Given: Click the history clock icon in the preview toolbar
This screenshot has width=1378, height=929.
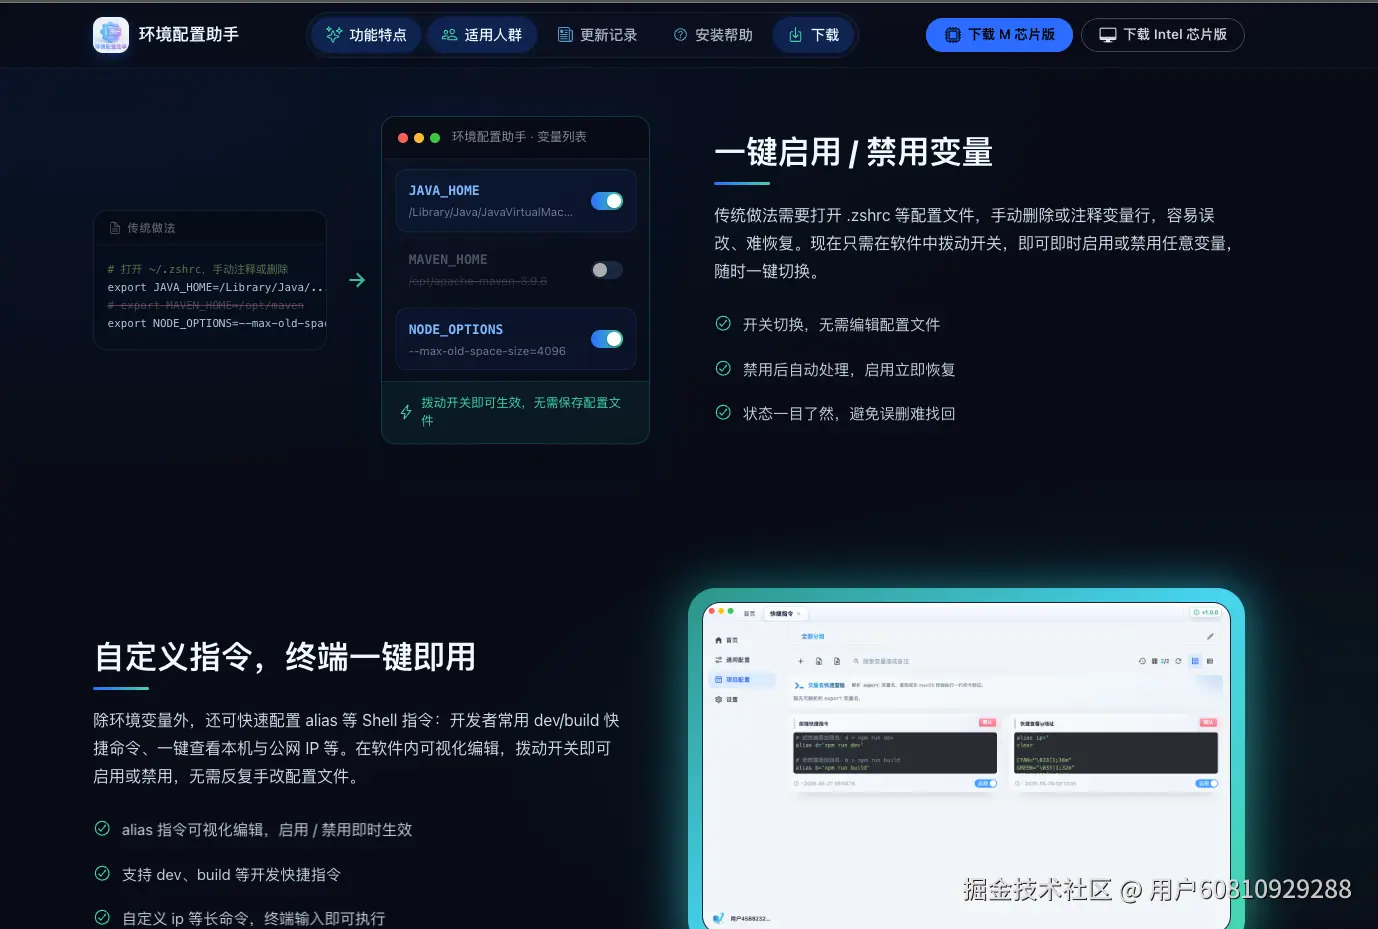Looking at the screenshot, I should (x=1142, y=661).
